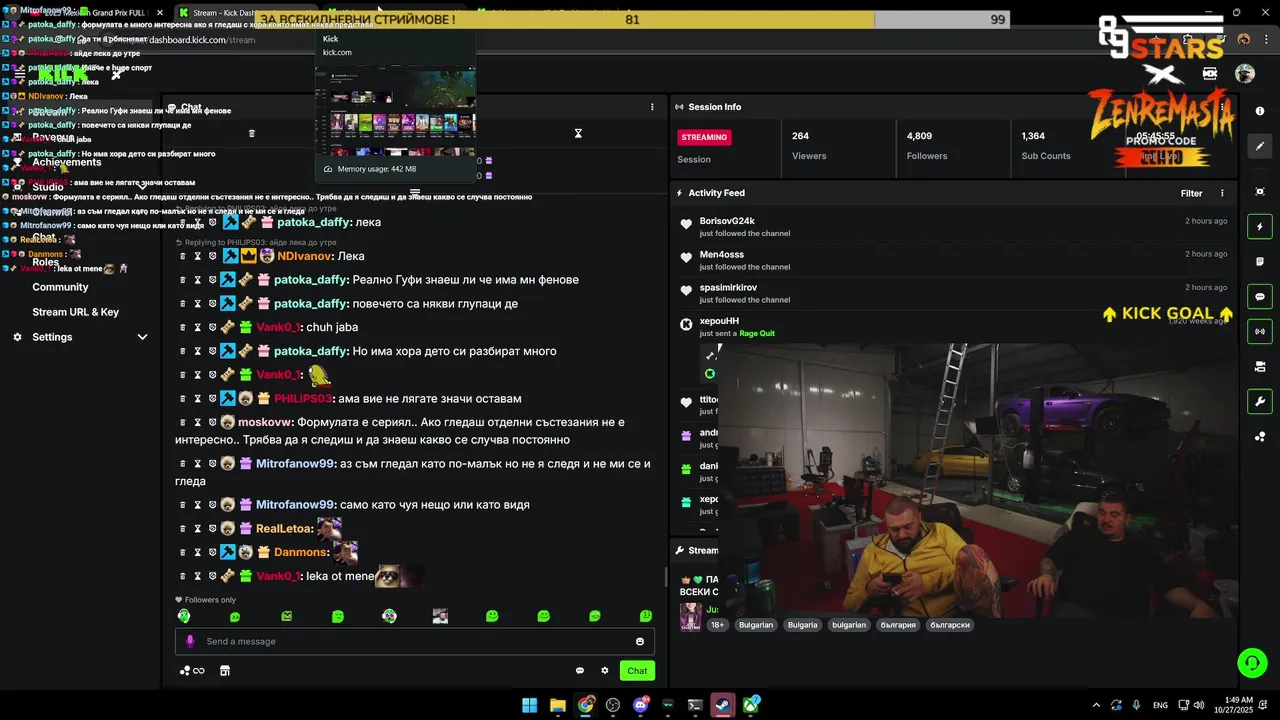Timeout Danmons using the hourglass icon
The height and width of the screenshot is (720, 1280).
pos(198,552)
